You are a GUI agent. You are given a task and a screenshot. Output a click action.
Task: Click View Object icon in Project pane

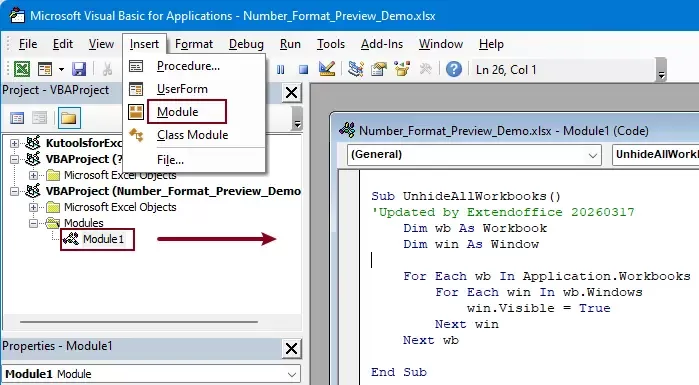39,118
